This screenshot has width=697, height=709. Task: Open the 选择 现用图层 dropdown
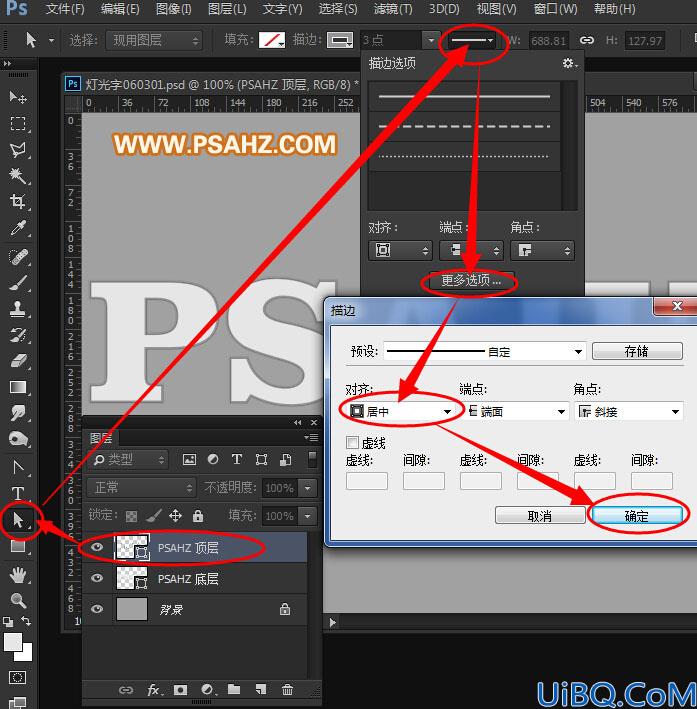(x=154, y=41)
